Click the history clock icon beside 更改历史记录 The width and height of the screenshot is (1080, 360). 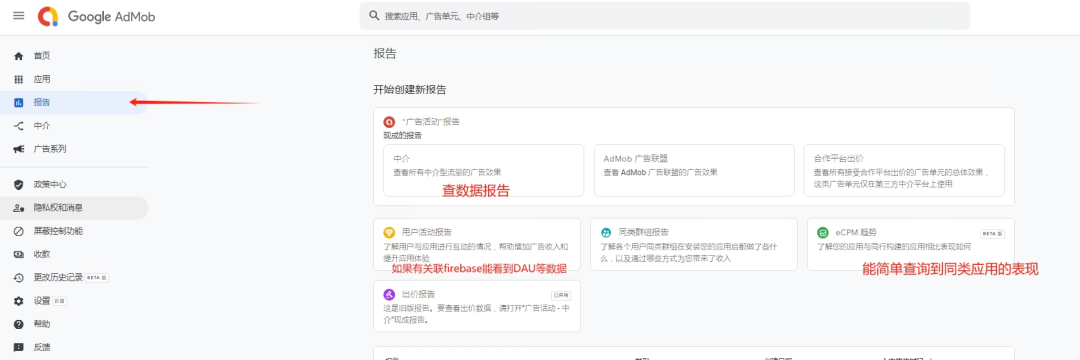coord(19,277)
